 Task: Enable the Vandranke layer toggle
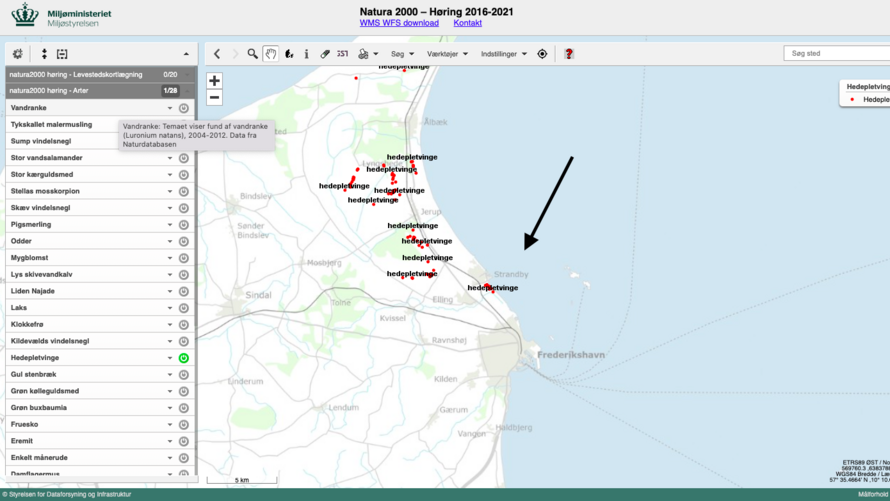184,108
